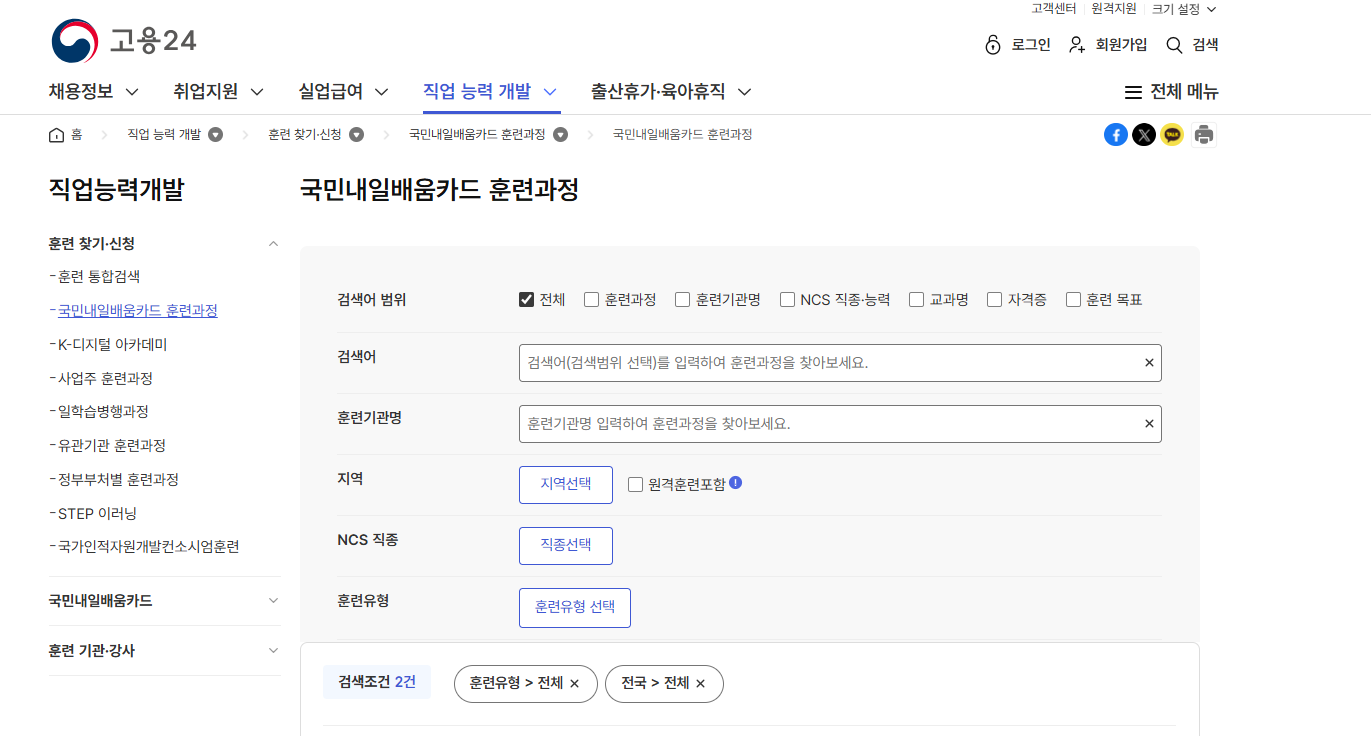Click the 고용24 logo

click(x=124, y=42)
